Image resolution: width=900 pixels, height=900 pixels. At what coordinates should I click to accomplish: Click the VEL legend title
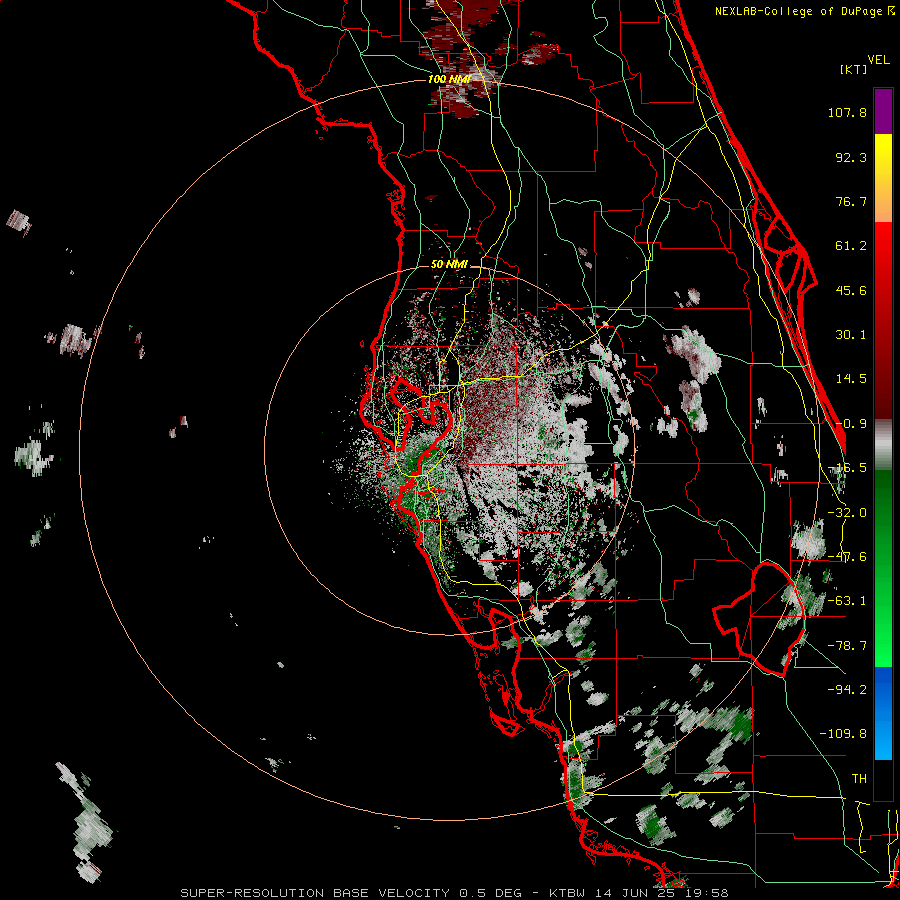pyautogui.click(x=878, y=60)
